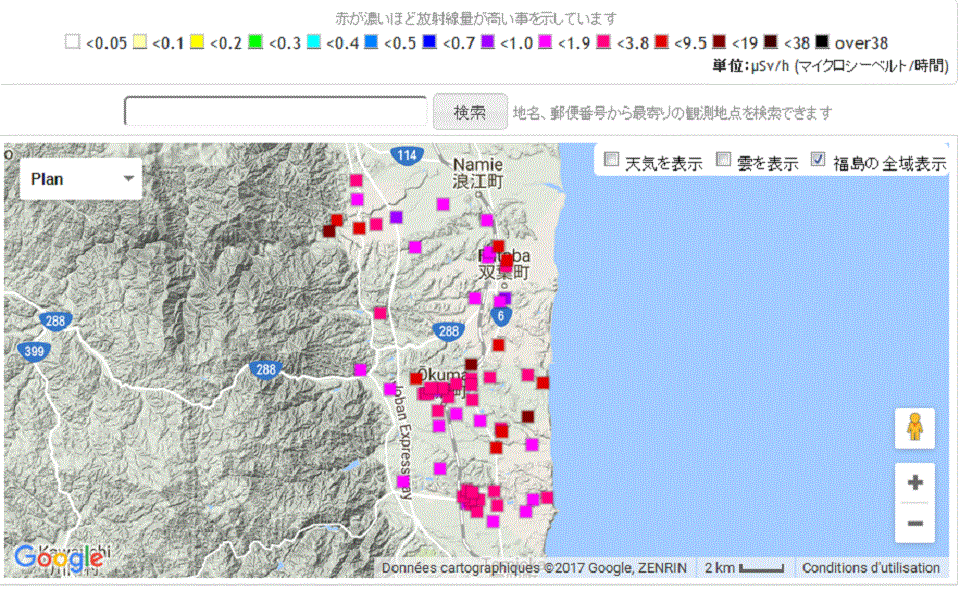Zoom out with the minus button
The width and height of the screenshot is (960, 591).
(914, 523)
